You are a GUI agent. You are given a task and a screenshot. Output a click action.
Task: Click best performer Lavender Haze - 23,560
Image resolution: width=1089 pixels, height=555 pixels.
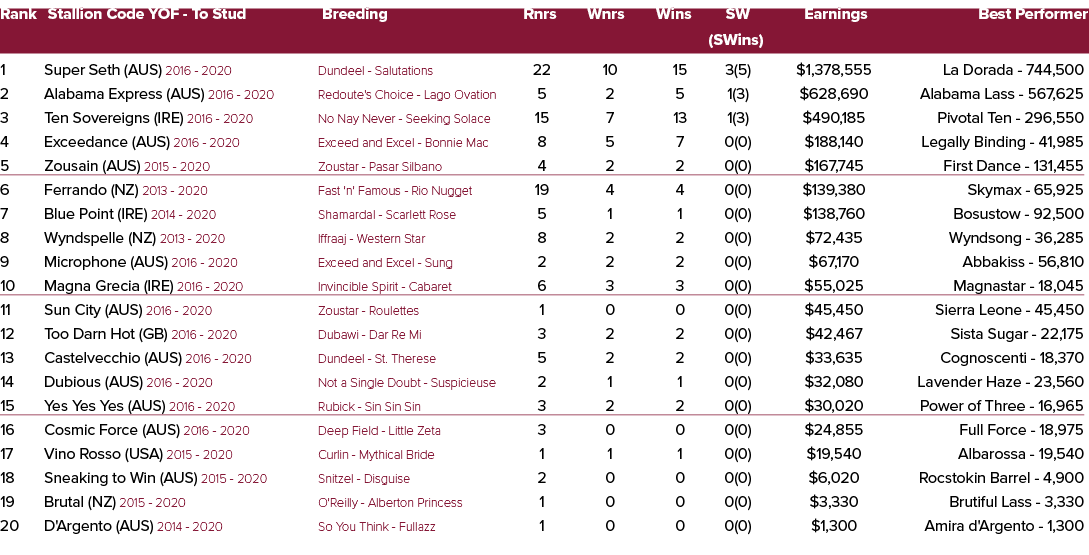click(x=1000, y=382)
